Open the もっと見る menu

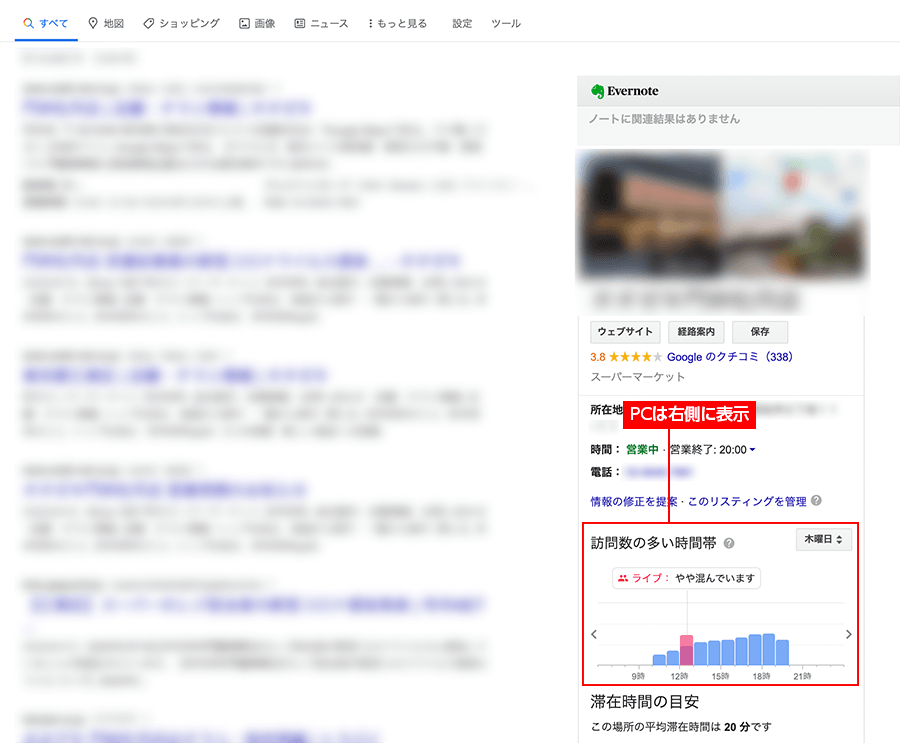tap(398, 24)
